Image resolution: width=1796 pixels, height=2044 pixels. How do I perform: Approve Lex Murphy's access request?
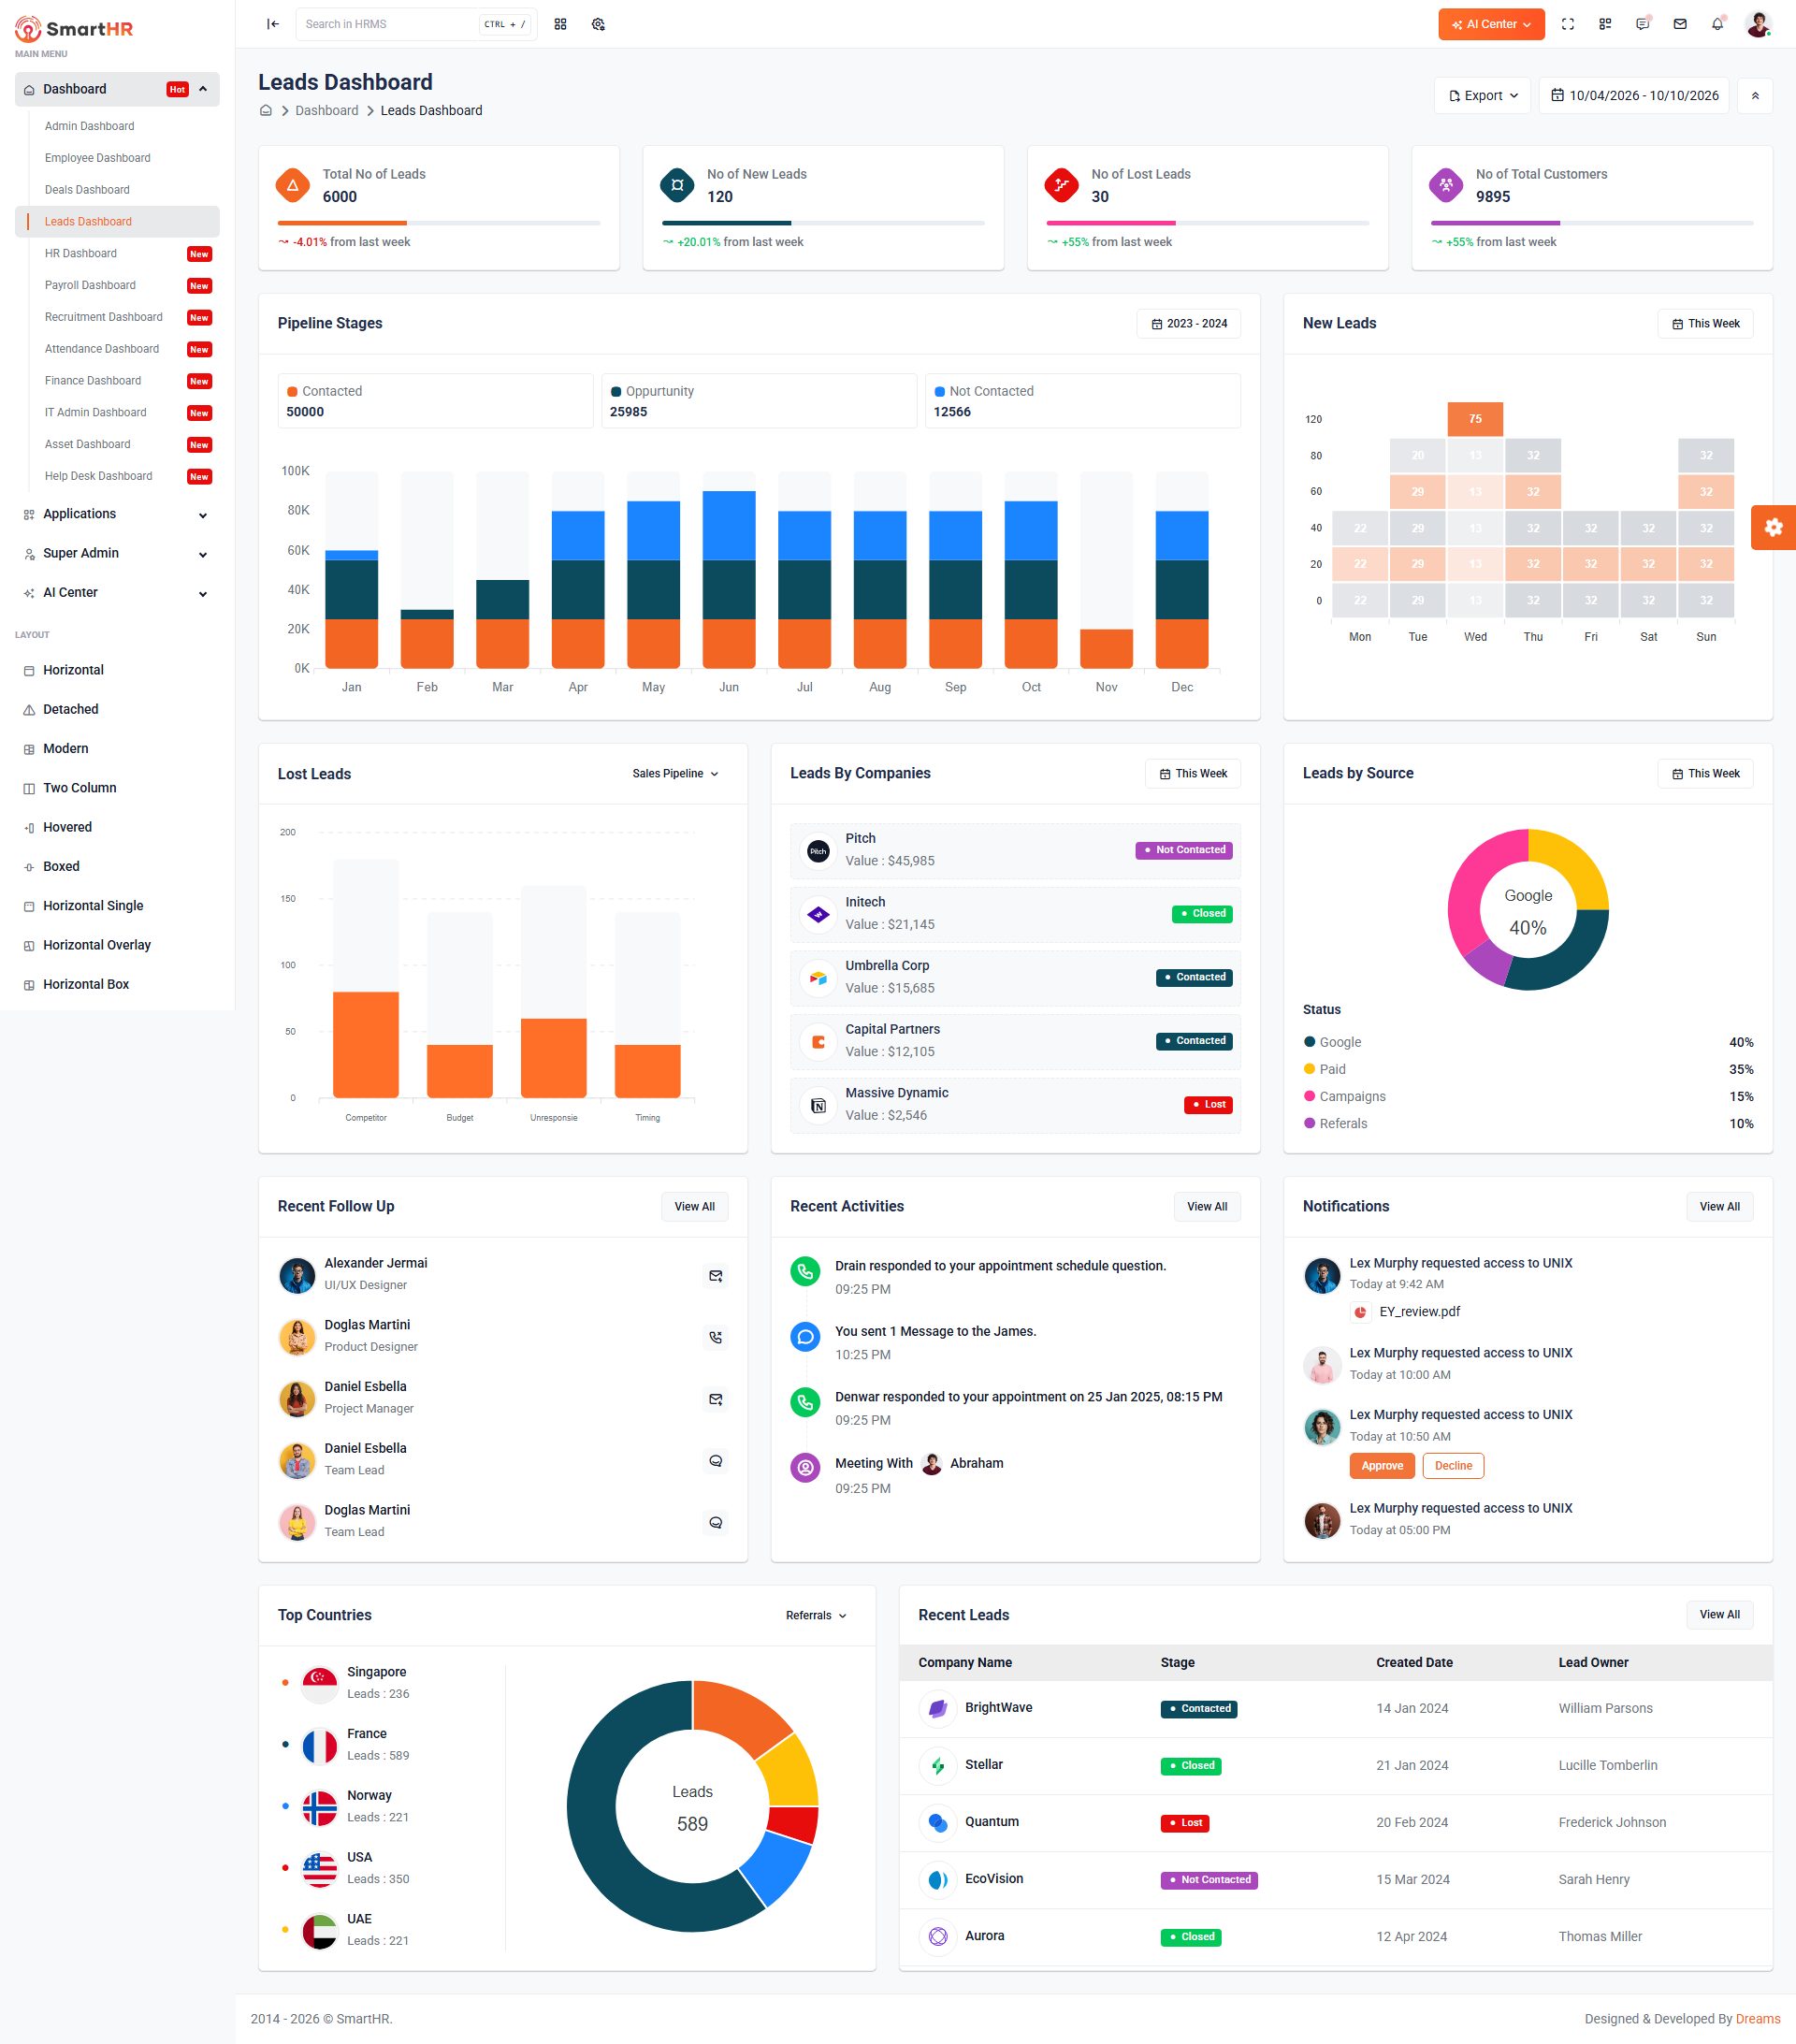[1382, 1465]
